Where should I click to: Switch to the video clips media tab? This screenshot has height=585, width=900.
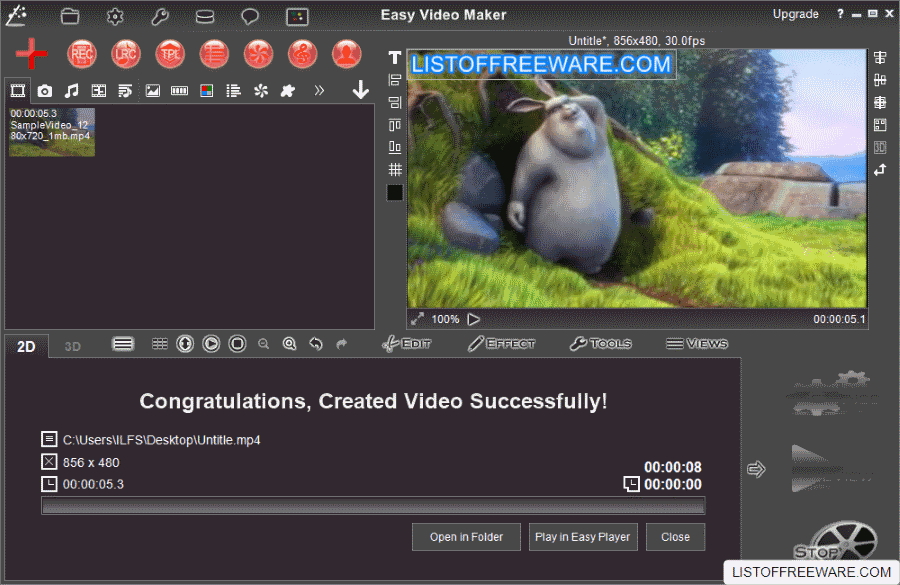click(x=18, y=90)
